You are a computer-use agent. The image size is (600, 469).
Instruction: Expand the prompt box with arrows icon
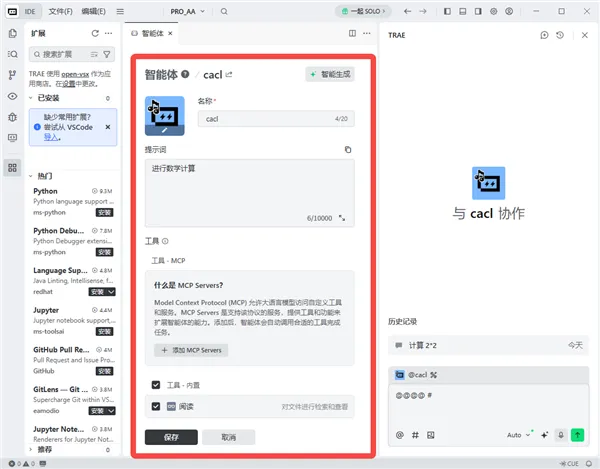pyautogui.click(x=342, y=218)
